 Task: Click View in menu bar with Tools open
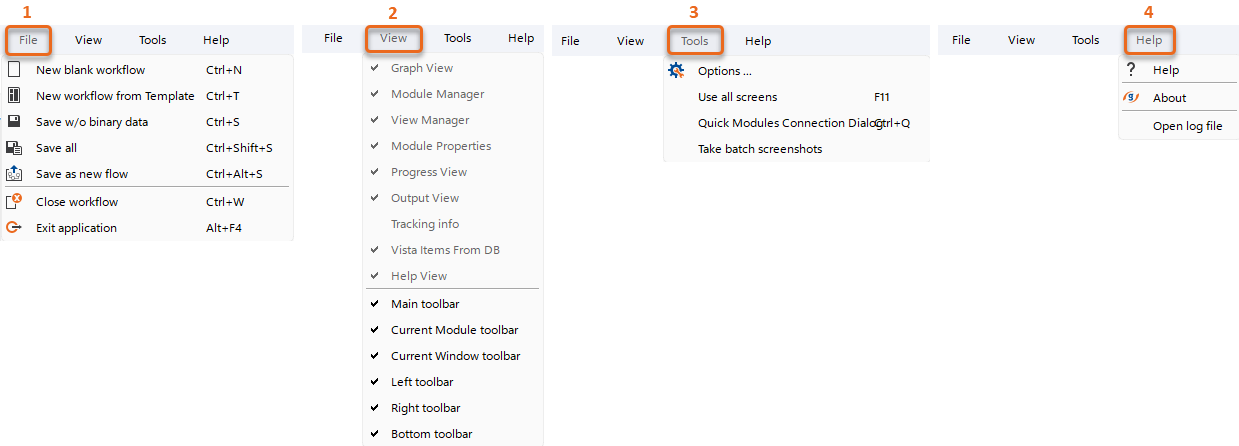pyautogui.click(x=630, y=41)
